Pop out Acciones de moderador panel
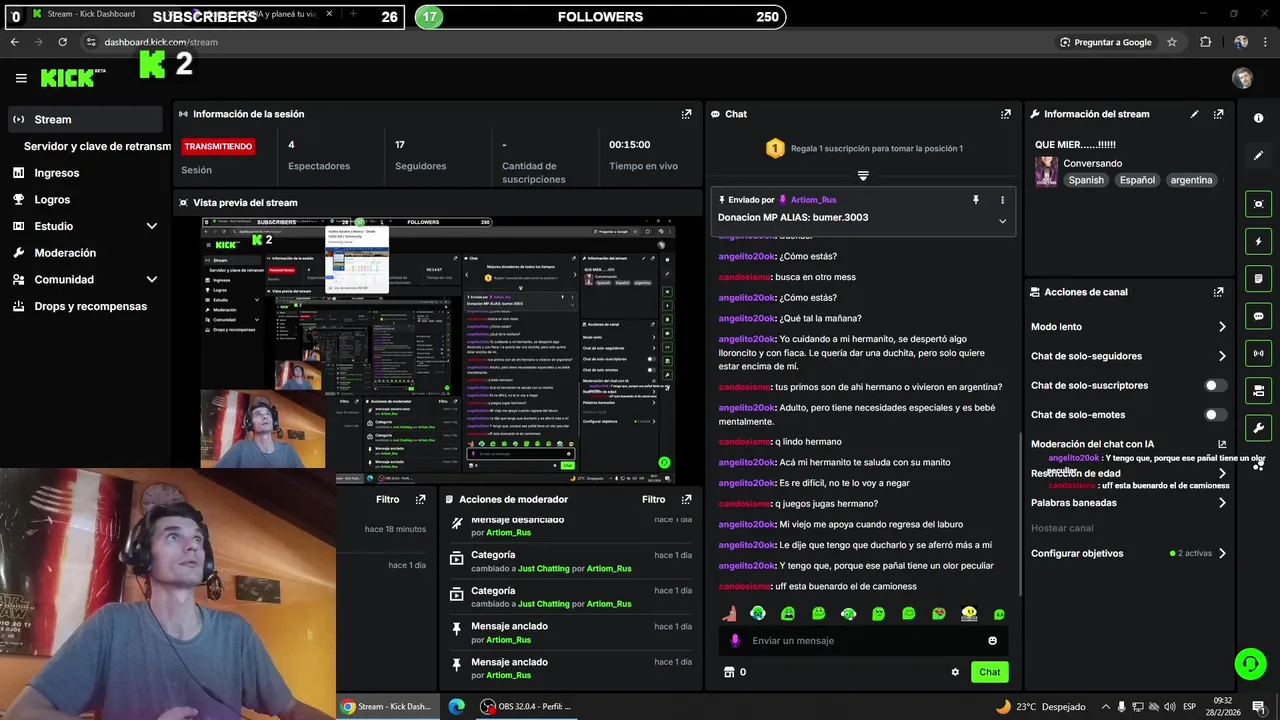The image size is (1280, 720). (686, 499)
